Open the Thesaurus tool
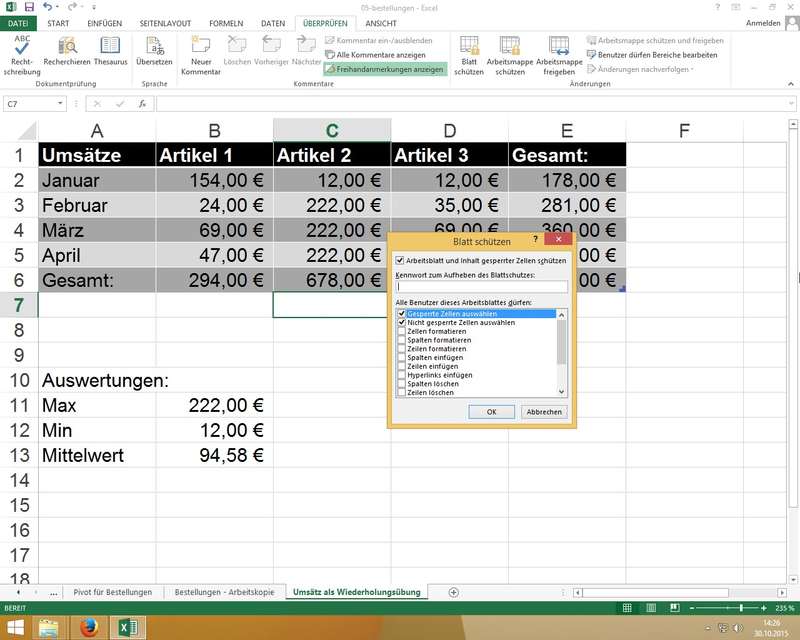The width and height of the screenshot is (800, 640). [110, 50]
